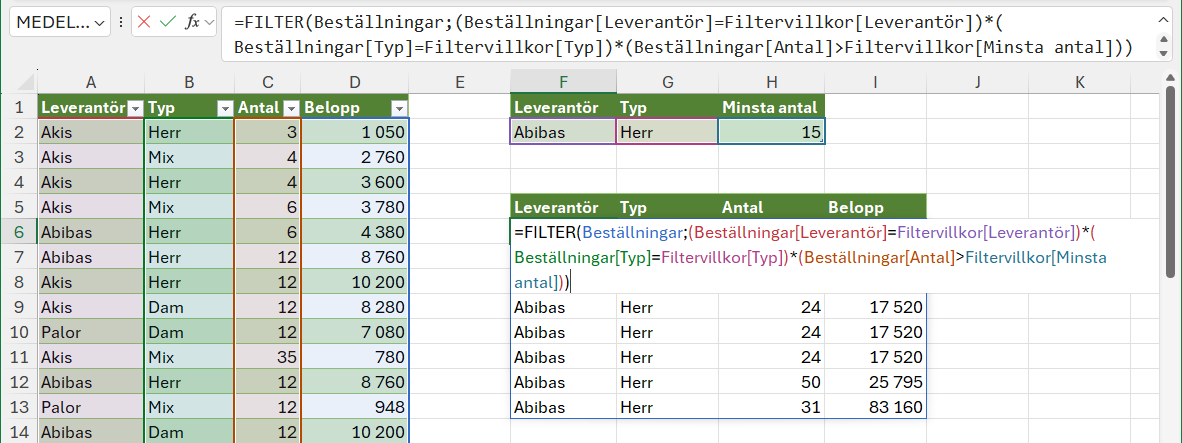Click result cell with 25 795
This screenshot has width=1182, height=443.
click(x=875, y=383)
